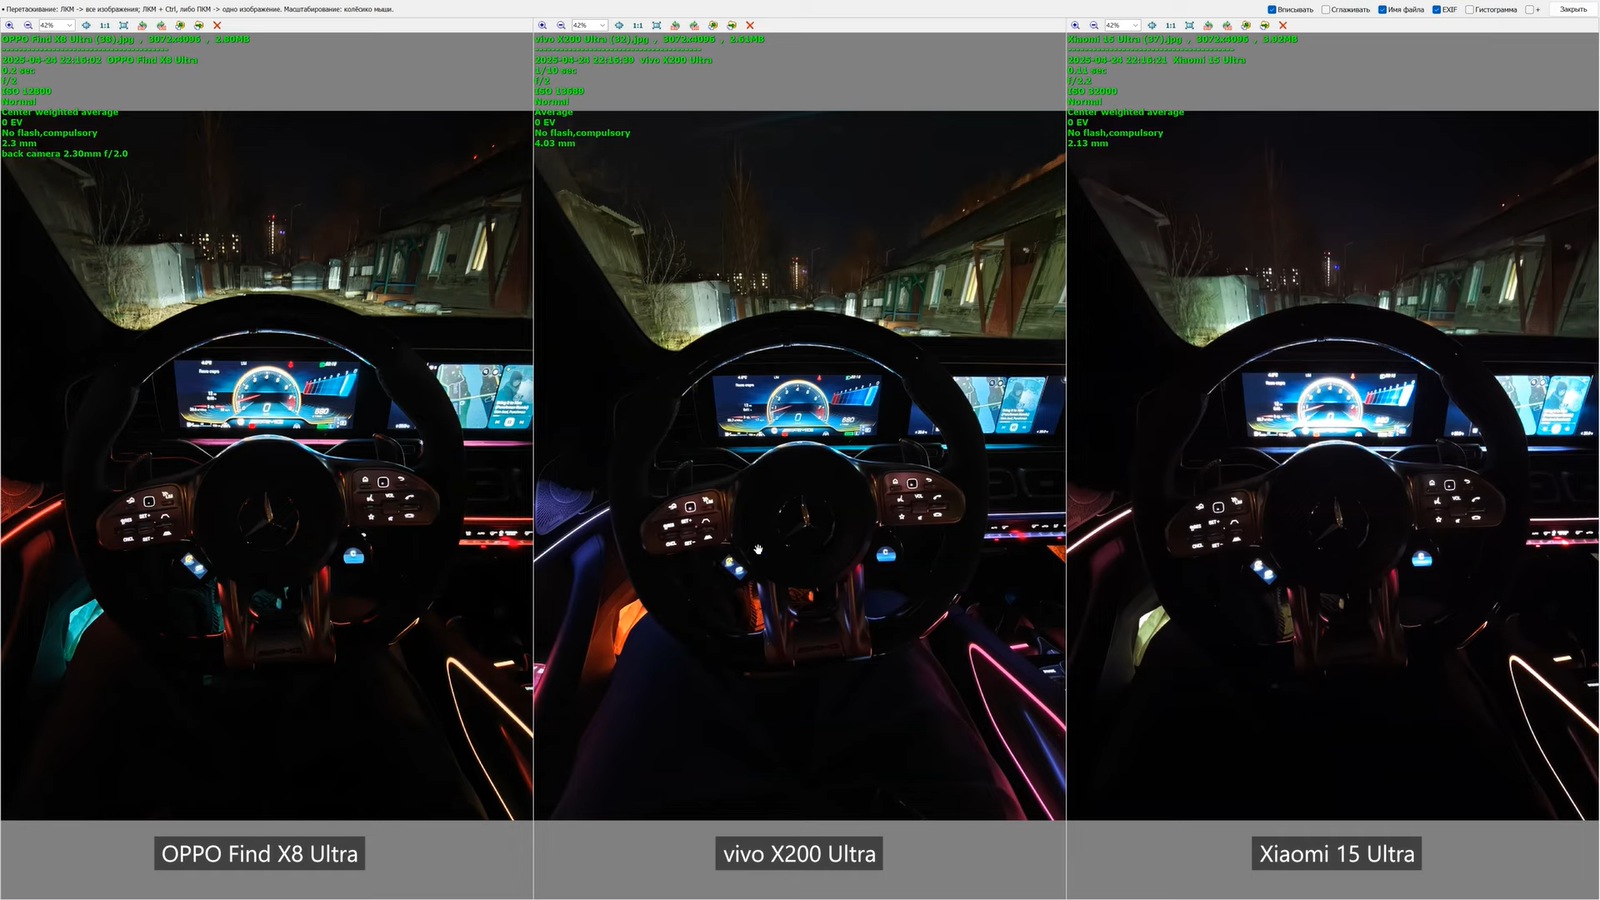1600x900 pixels.
Task: Click the OPPO Find X8 Ultra photo
Action: 267,465
